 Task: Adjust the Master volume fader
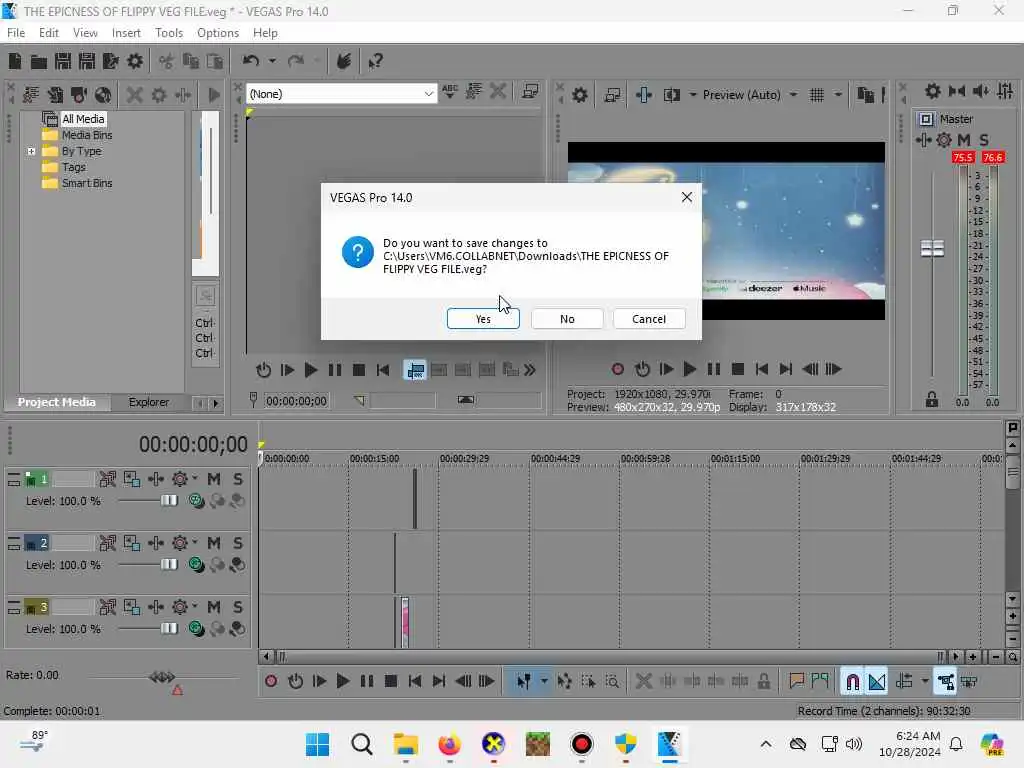pyautogui.click(x=932, y=249)
